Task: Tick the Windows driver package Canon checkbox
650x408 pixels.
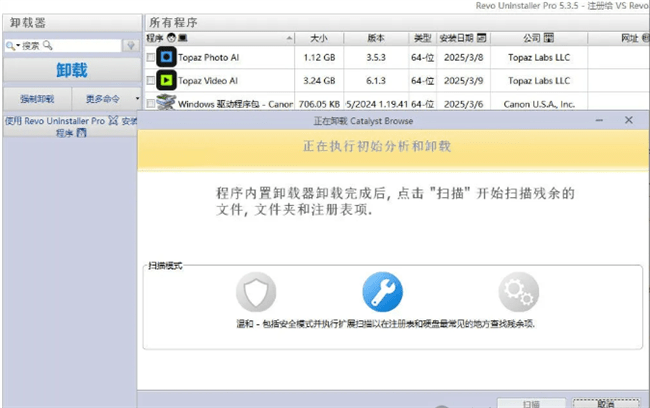Action: [150, 103]
